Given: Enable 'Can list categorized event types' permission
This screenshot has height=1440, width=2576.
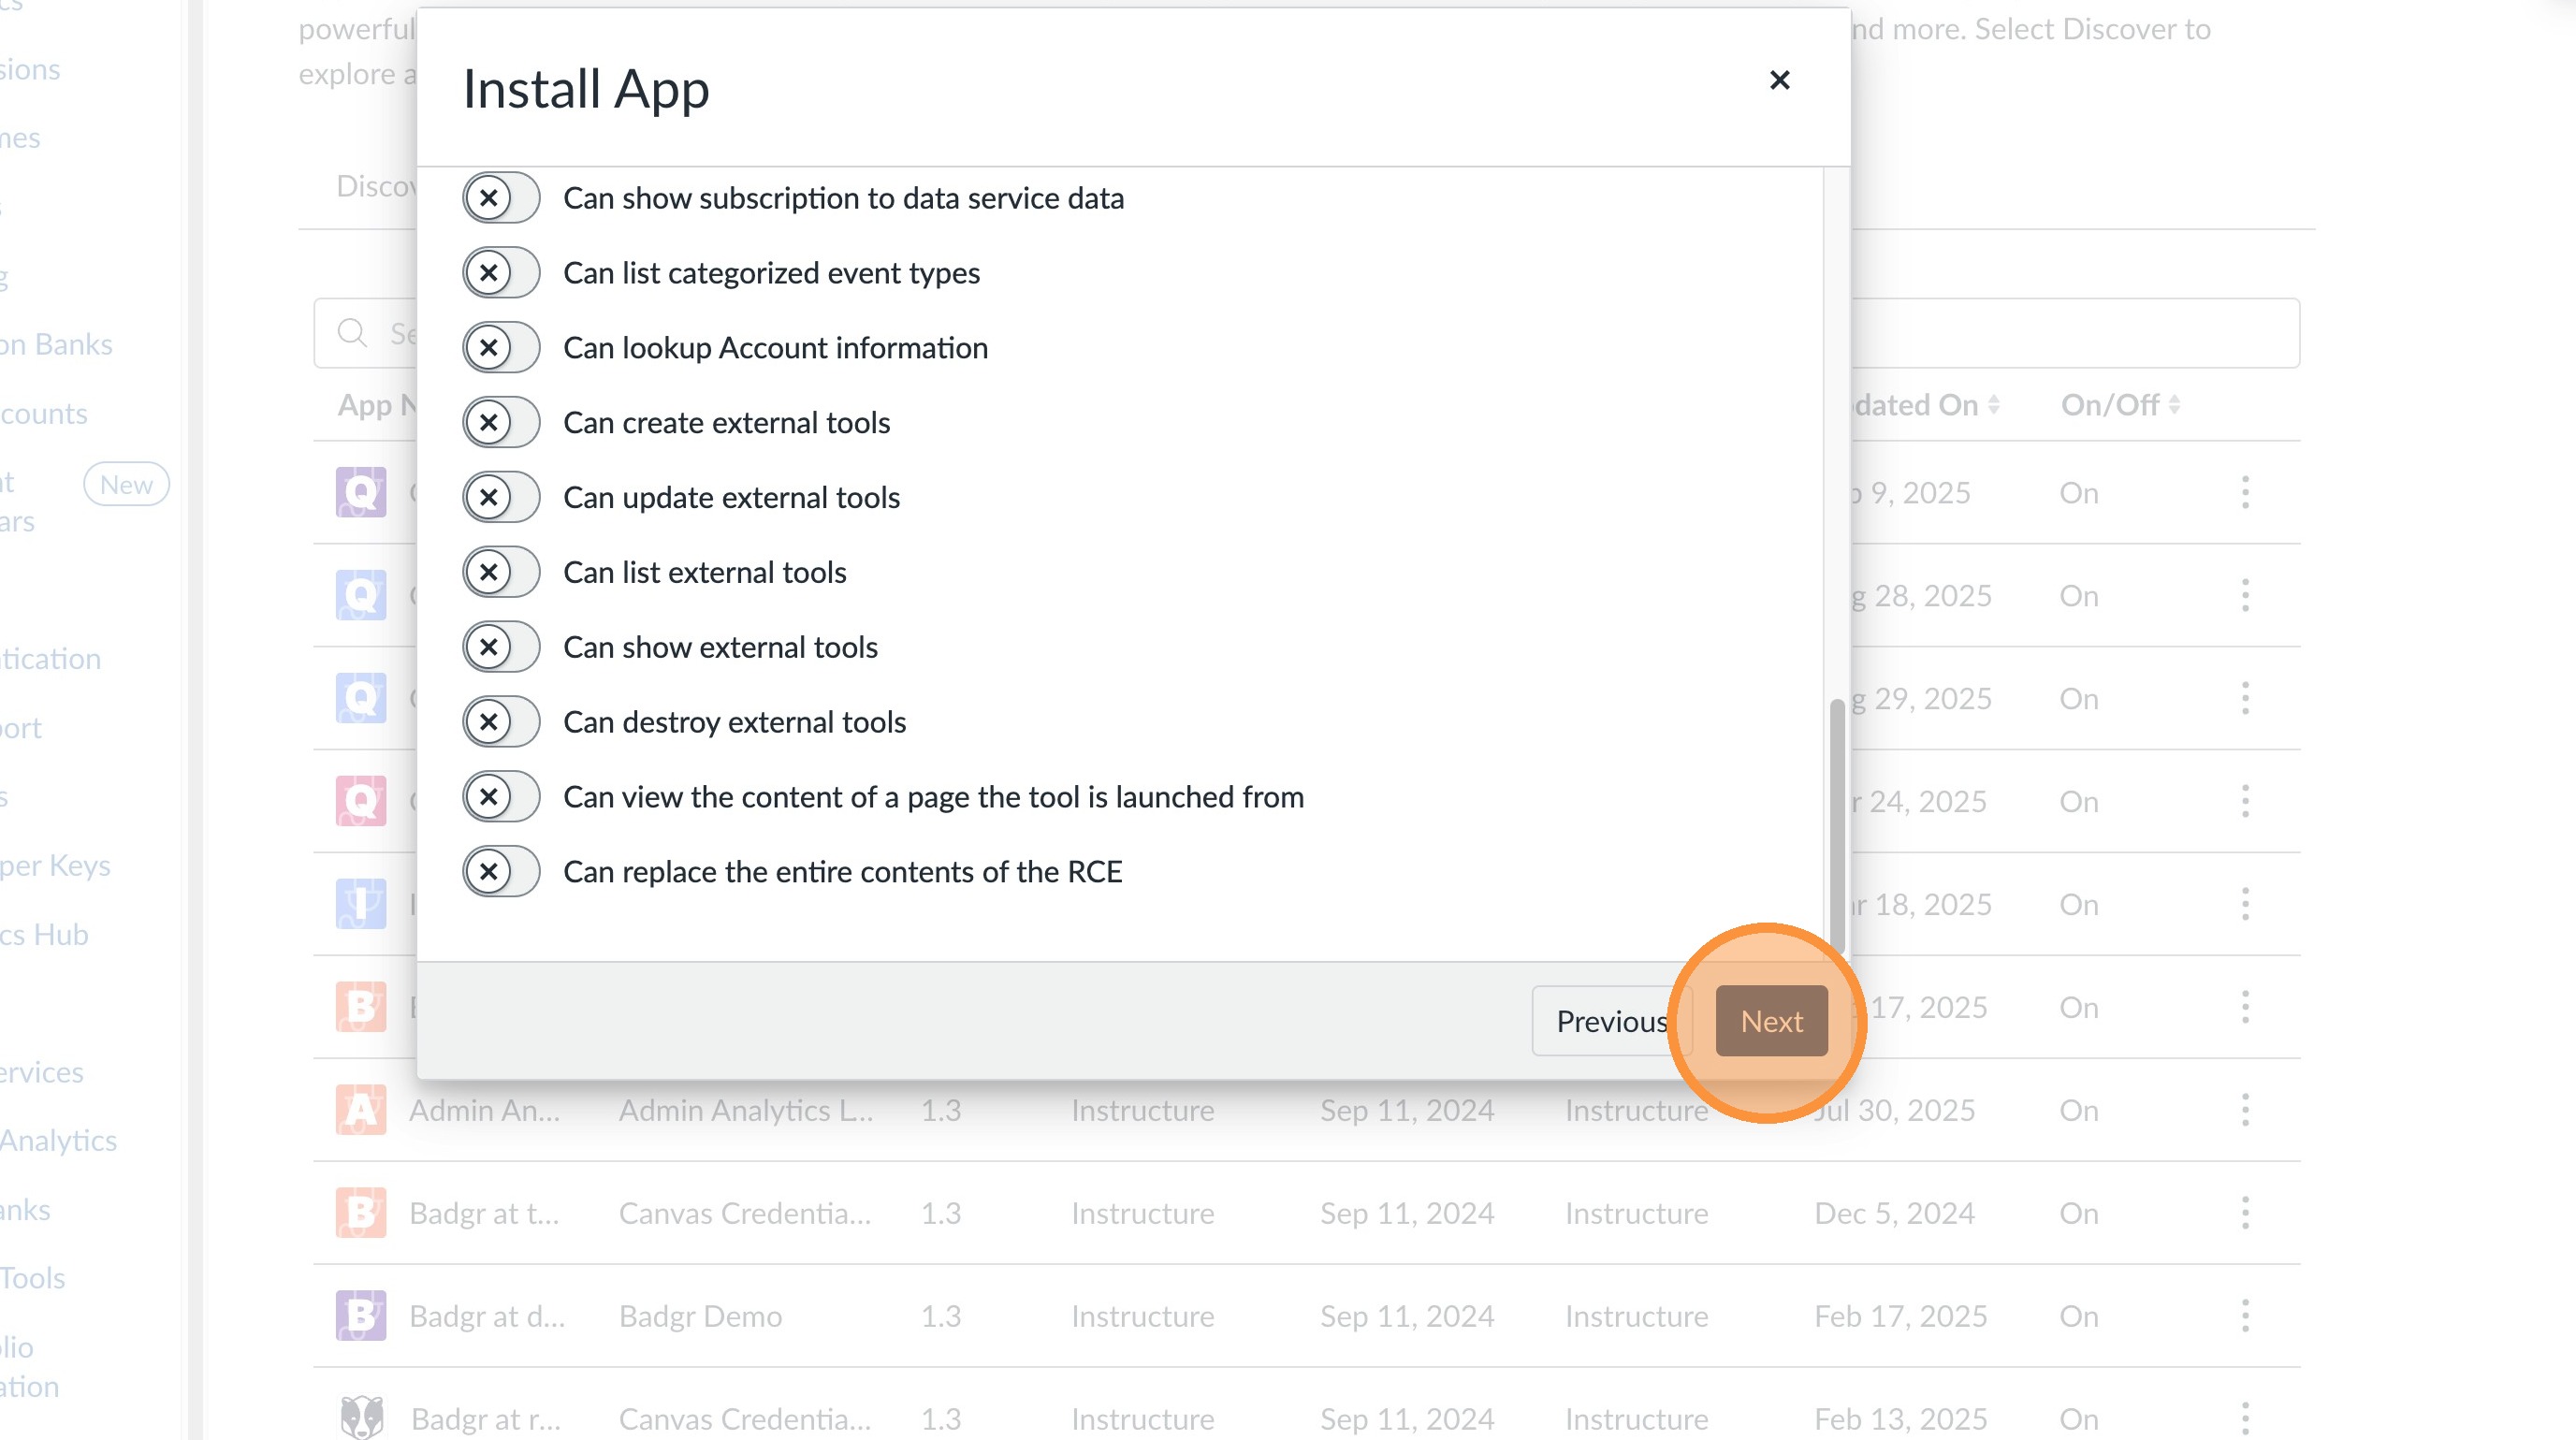Looking at the screenshot, I should tap(501, 273).
